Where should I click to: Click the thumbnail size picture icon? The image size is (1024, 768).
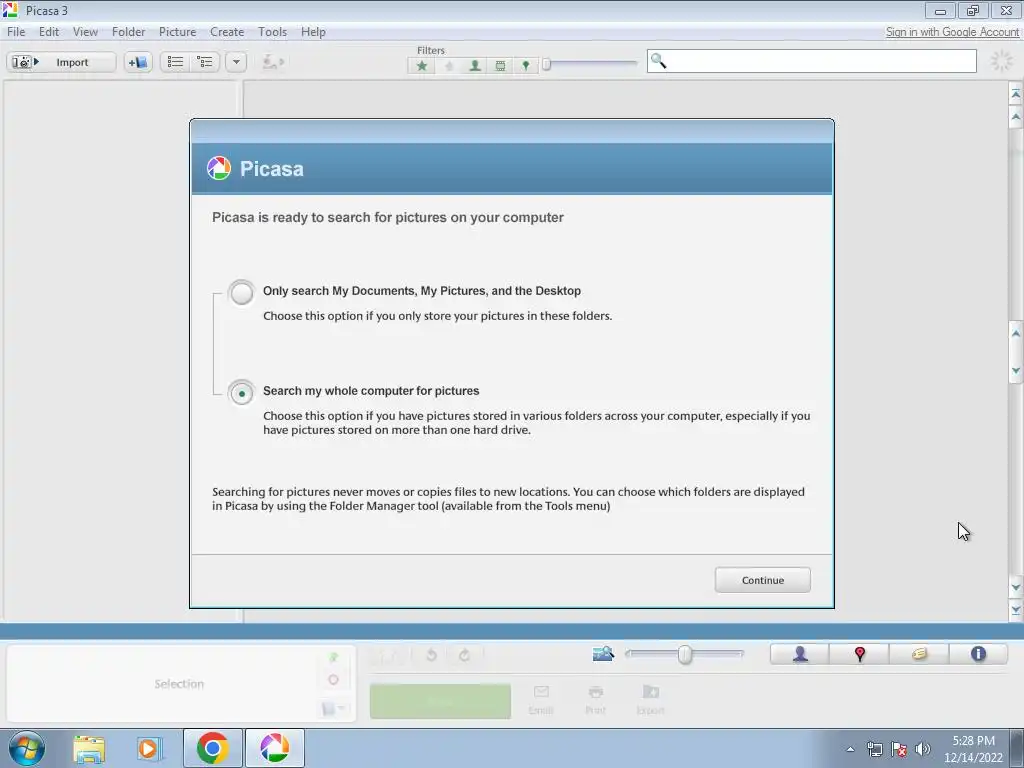(603, 653)
